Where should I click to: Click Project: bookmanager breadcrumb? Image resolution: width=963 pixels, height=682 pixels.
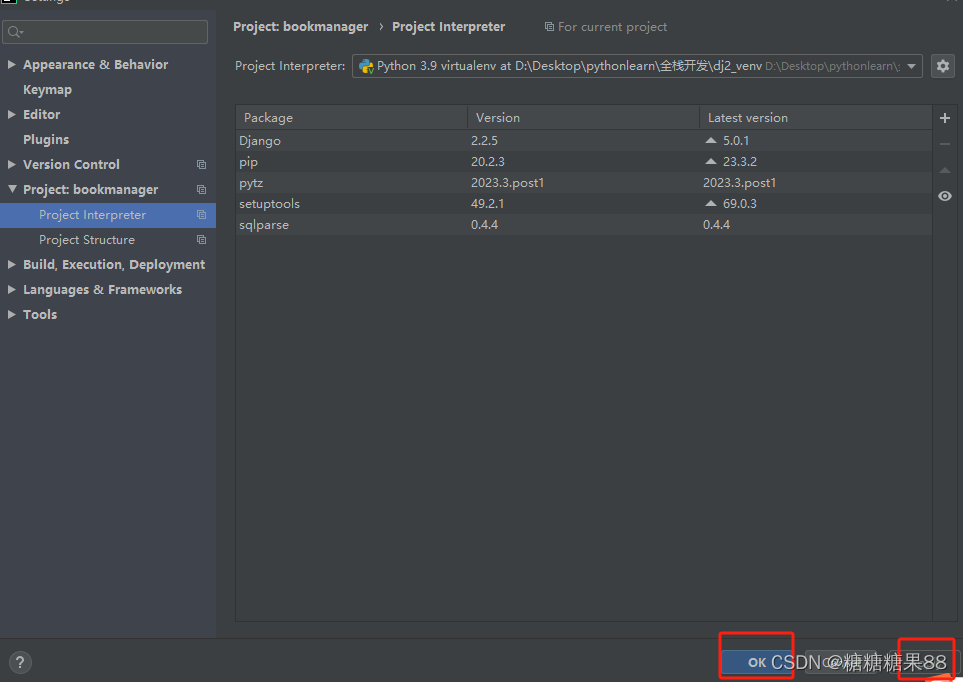pyautogui.click(x=300, y=27)
